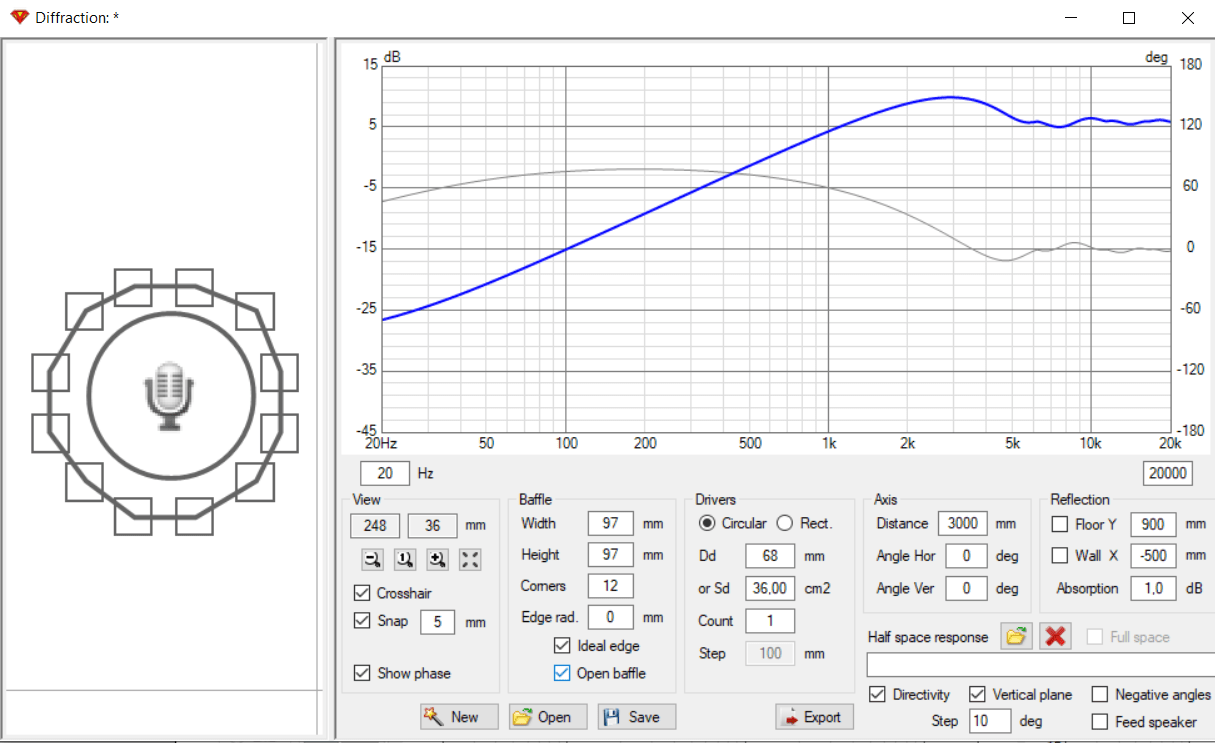This screenshot has width=1215, height=743.
Task: Clear half space response with red X
Action: point(1056,637)
